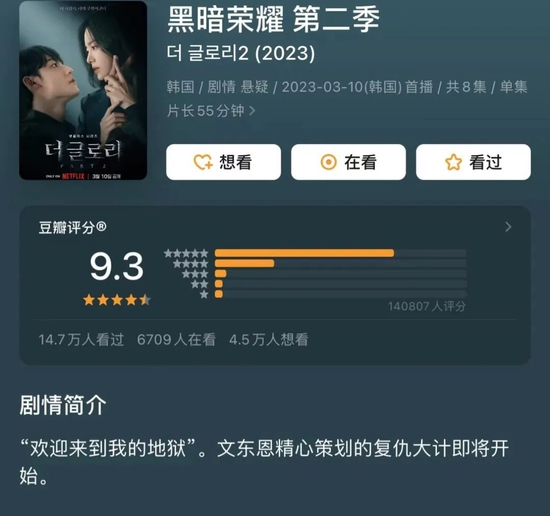Viewport: 550px width, 516px height.
Task: Tap the orange star rating below 9.3
Action: pos(117,300)
